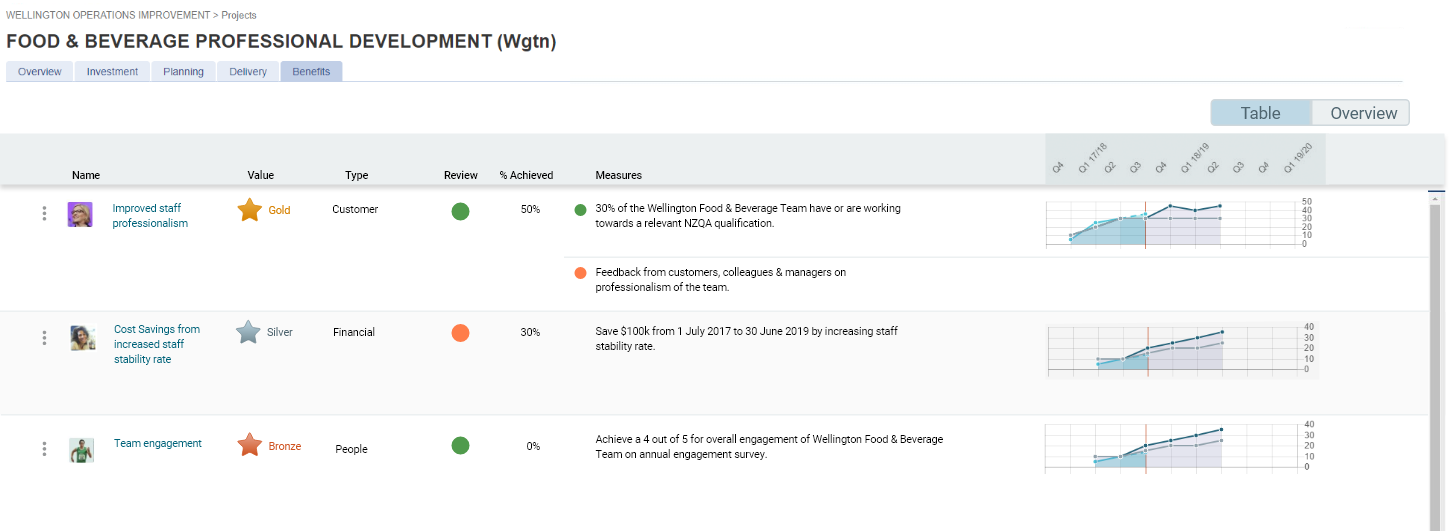1451x531 pixels.
Task: Open the kebab menu for Cost Savings row
Action: click(x=44, y=338)
